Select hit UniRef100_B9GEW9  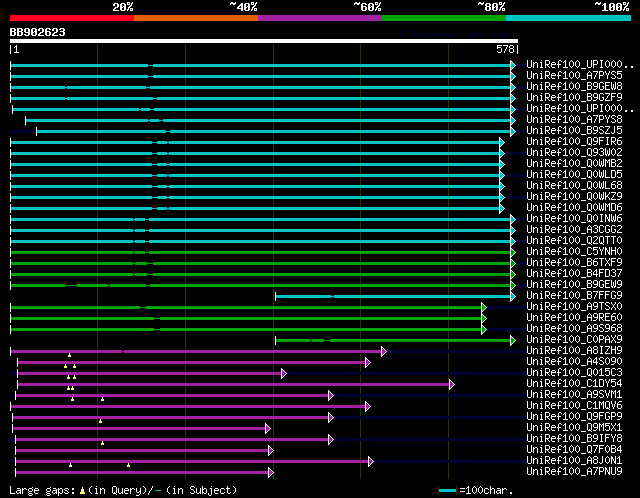tap(574, 285)
